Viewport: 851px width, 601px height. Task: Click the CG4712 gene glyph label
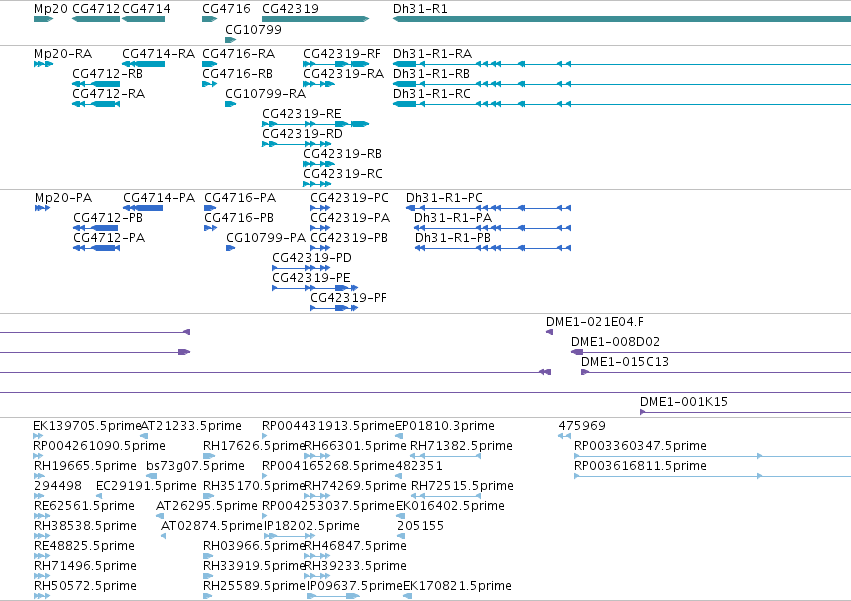(x=96, y=9)
